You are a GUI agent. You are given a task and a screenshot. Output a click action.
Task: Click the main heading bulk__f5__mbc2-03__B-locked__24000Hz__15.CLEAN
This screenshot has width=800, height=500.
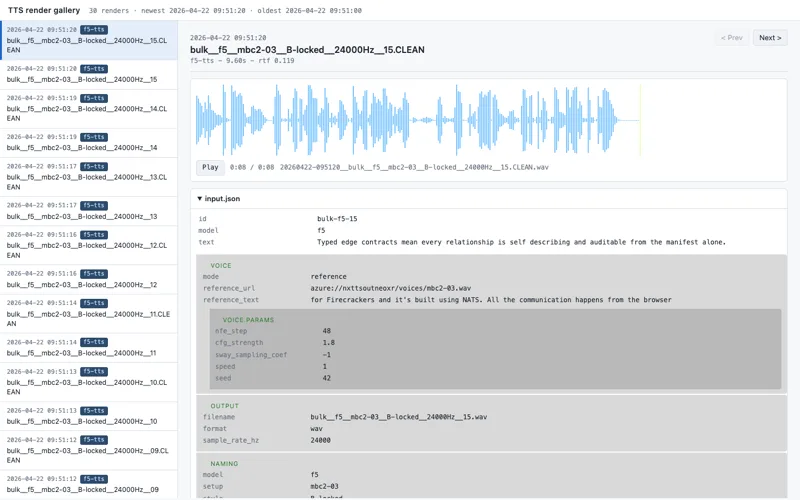(x=307, y=49)
